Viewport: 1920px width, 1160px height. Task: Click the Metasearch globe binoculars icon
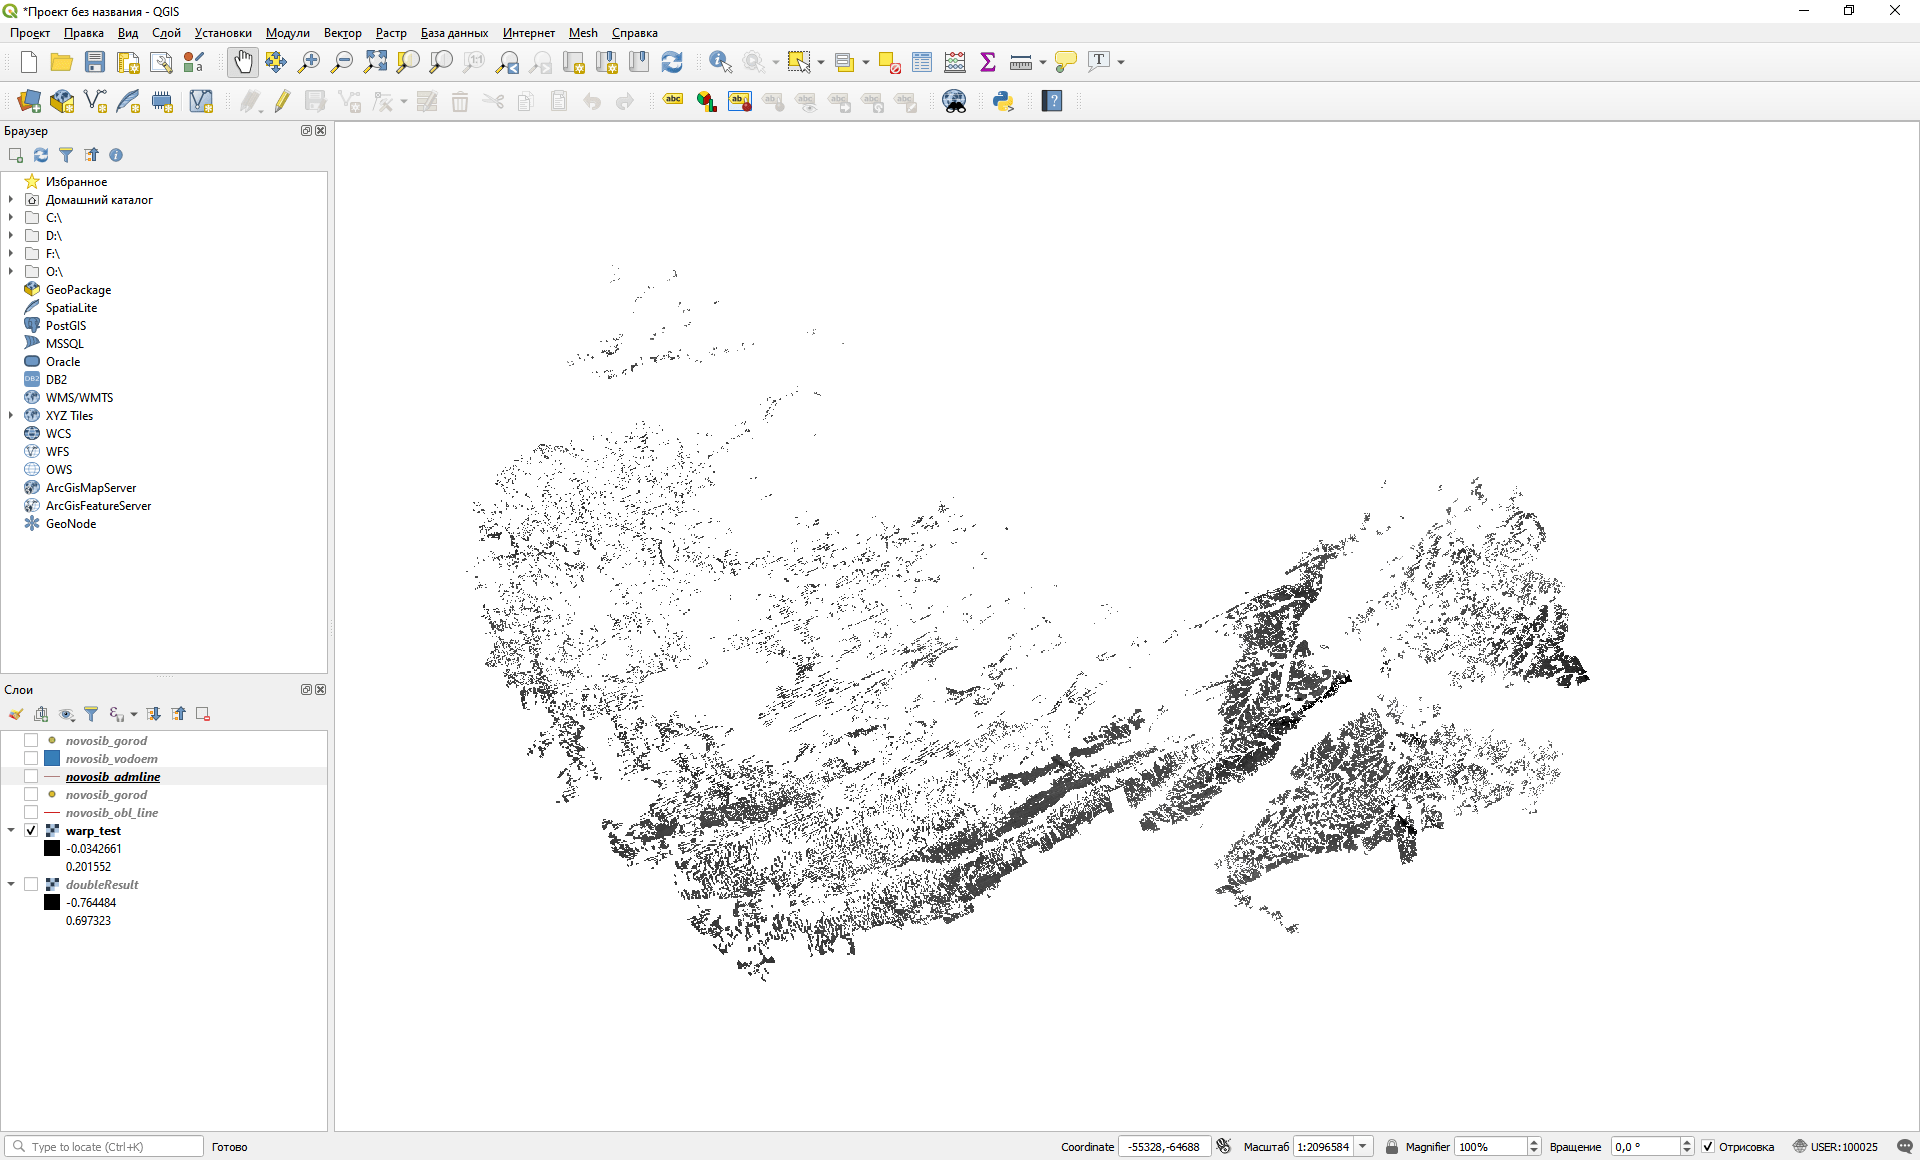coord(954,101)
